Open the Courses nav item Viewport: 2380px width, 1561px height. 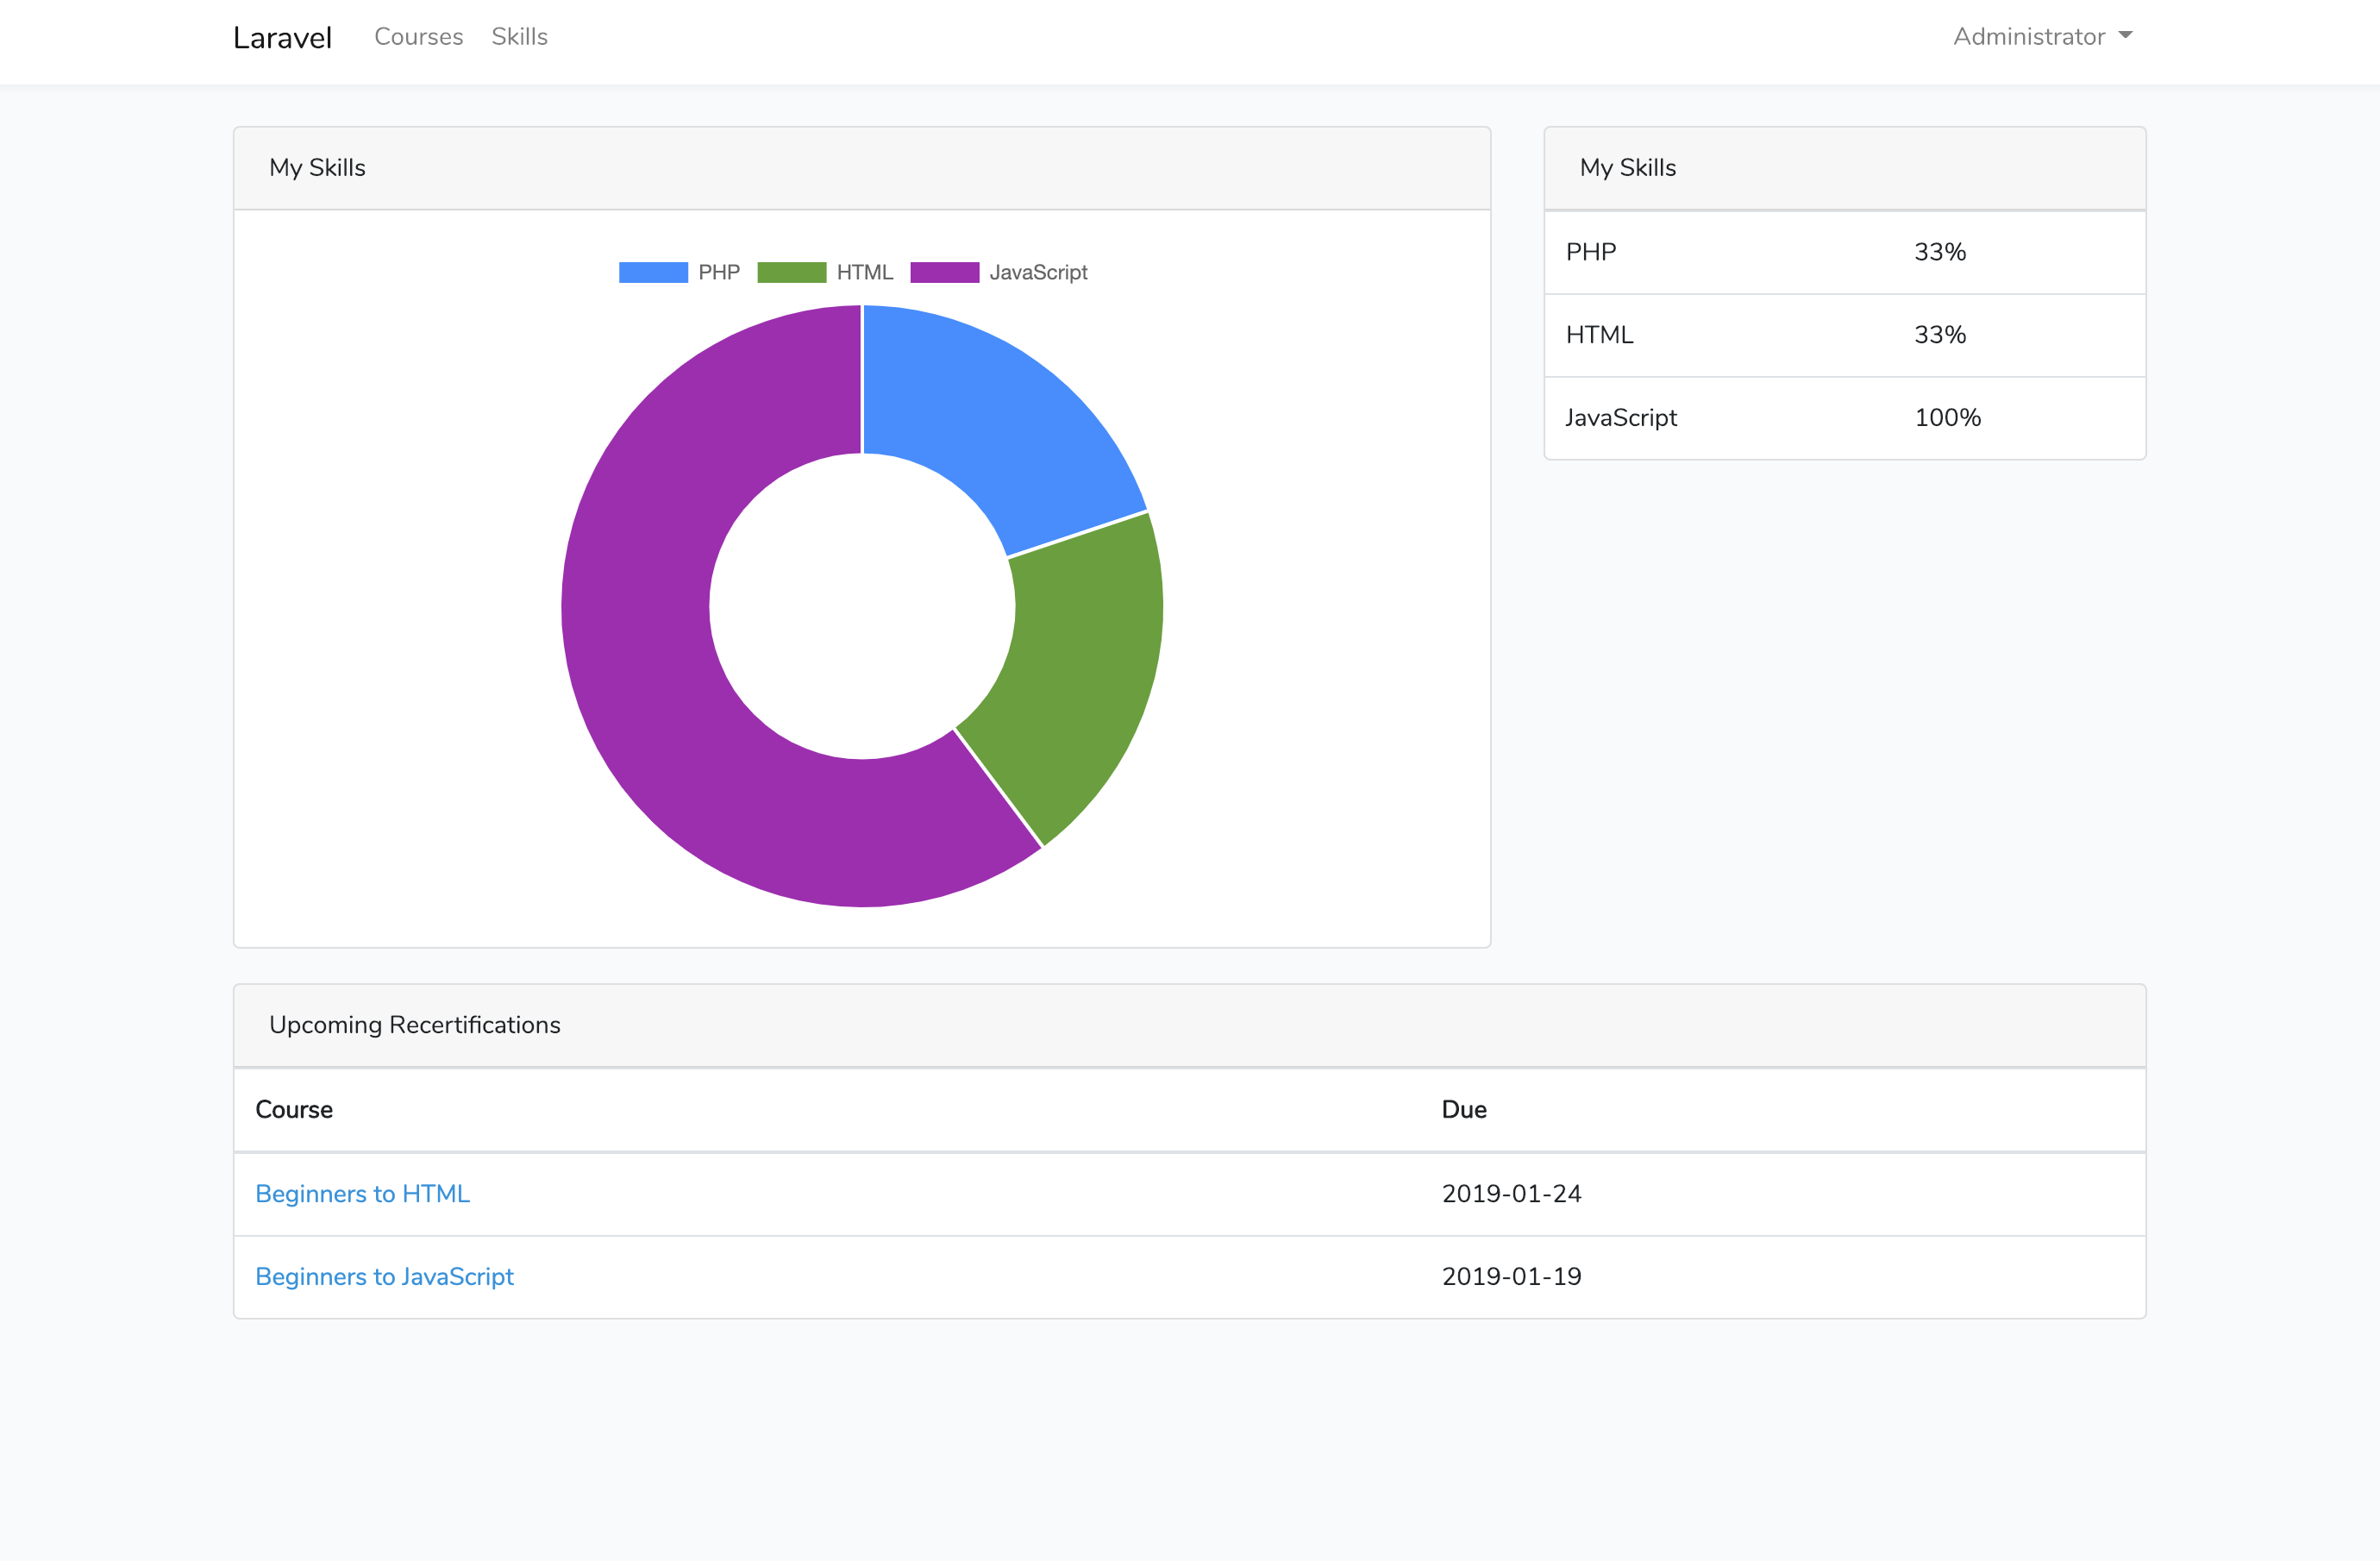coord(418,37)
